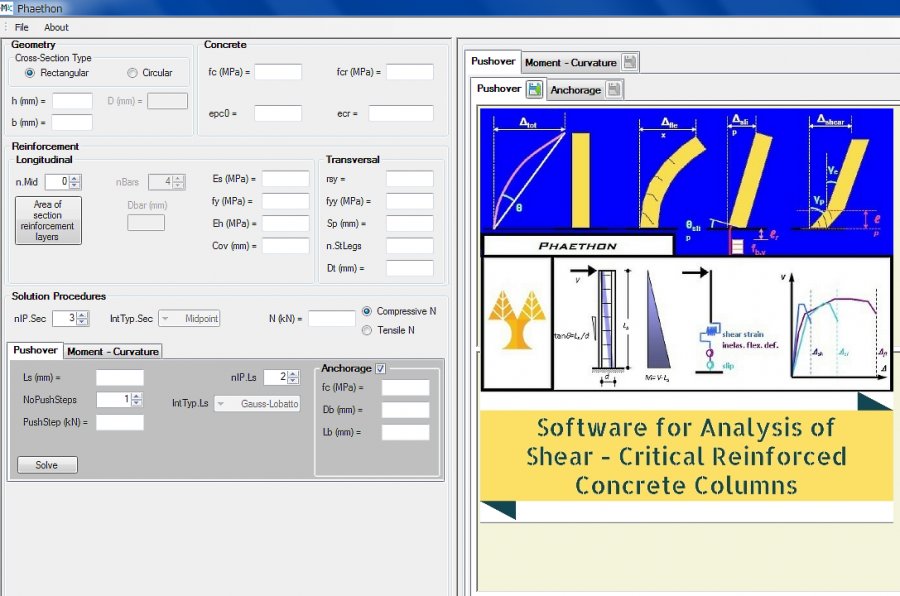Click the Eh (MPa) input field

286,223
